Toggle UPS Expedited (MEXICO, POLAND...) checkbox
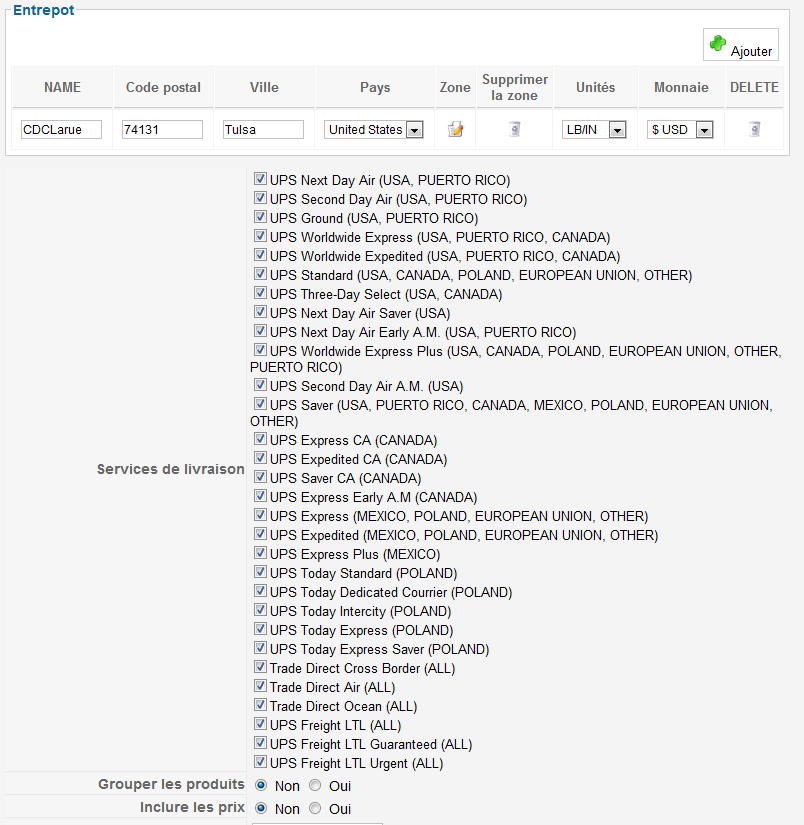 (x=260, y=534)
